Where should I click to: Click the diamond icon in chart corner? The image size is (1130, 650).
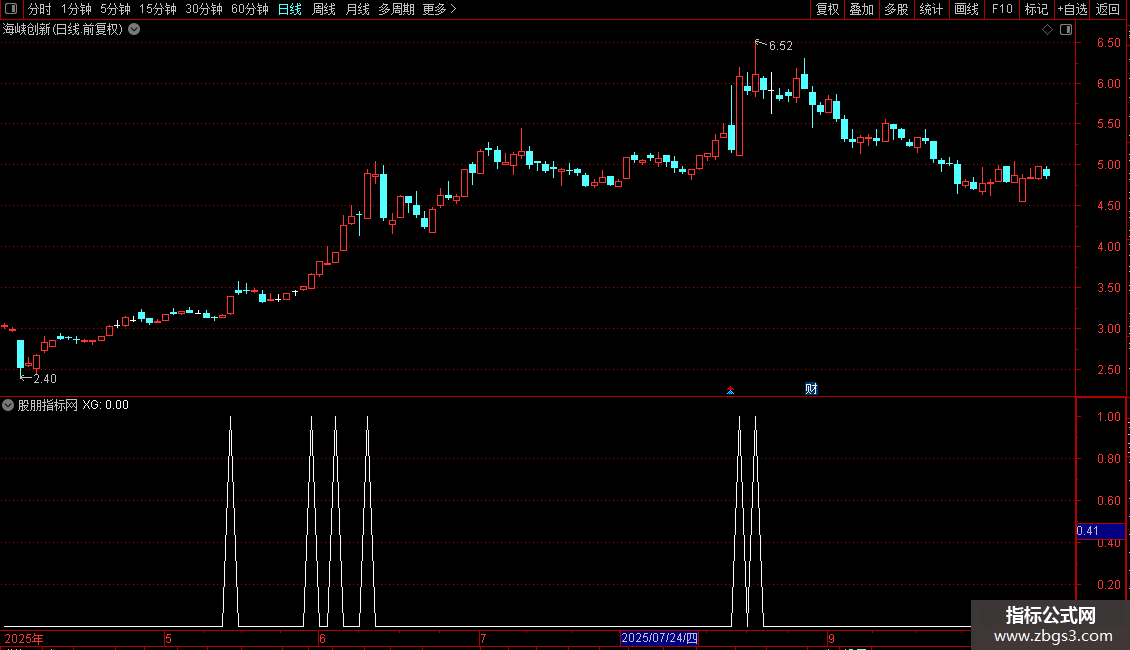pos(1048,30)
